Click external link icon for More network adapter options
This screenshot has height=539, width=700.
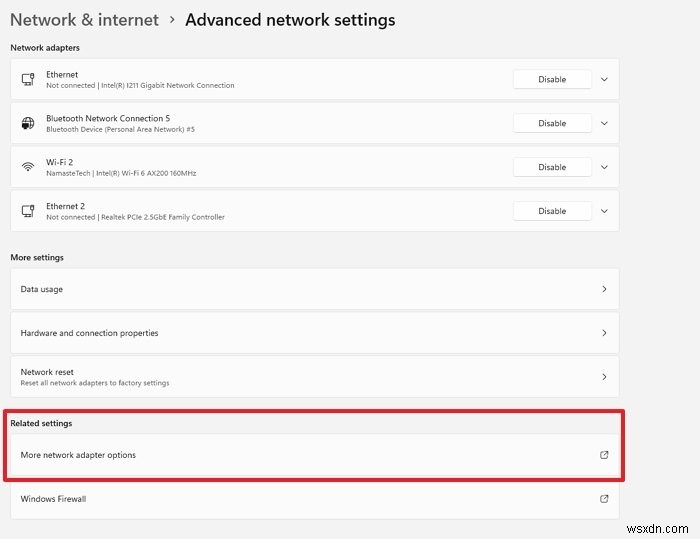tap(604, 455)
